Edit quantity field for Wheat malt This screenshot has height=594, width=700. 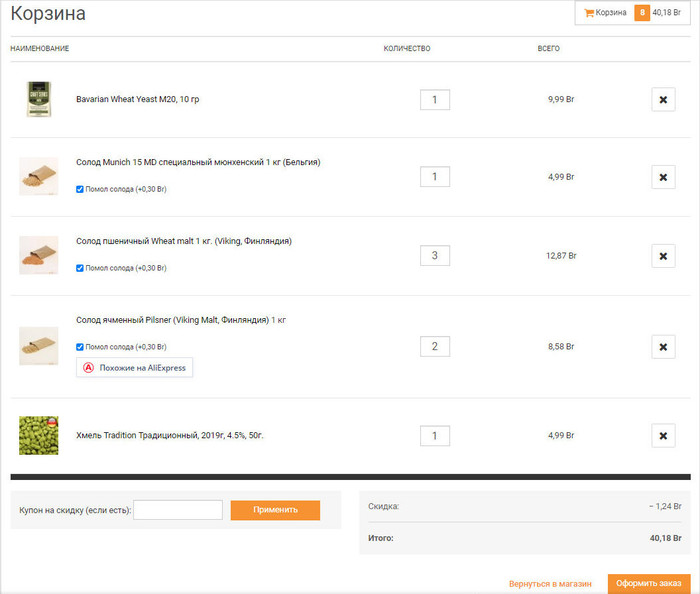[x=435, y=255]
